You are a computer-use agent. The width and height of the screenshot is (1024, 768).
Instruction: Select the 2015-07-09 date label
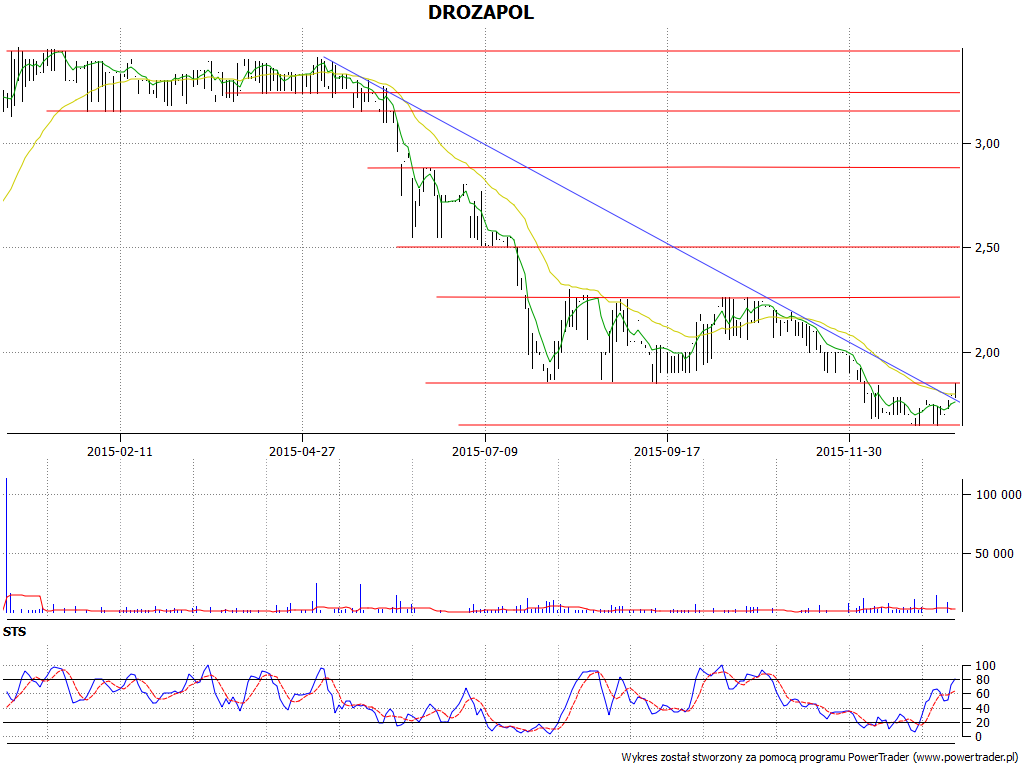[x=485, y=451]
